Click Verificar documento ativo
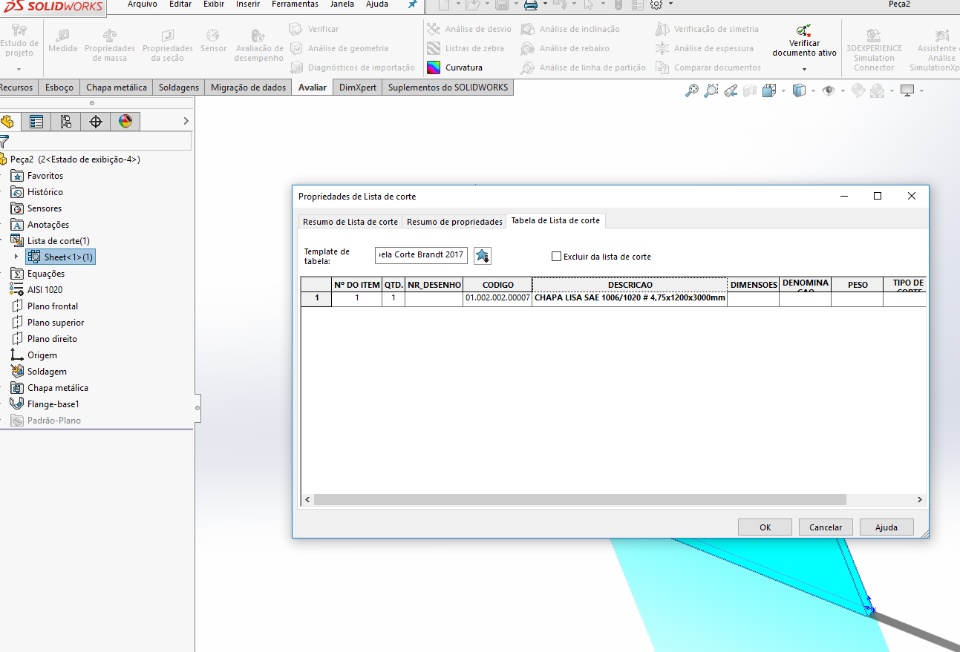The width and height of the screenshot is (960, 652). (x=804, y=41)
